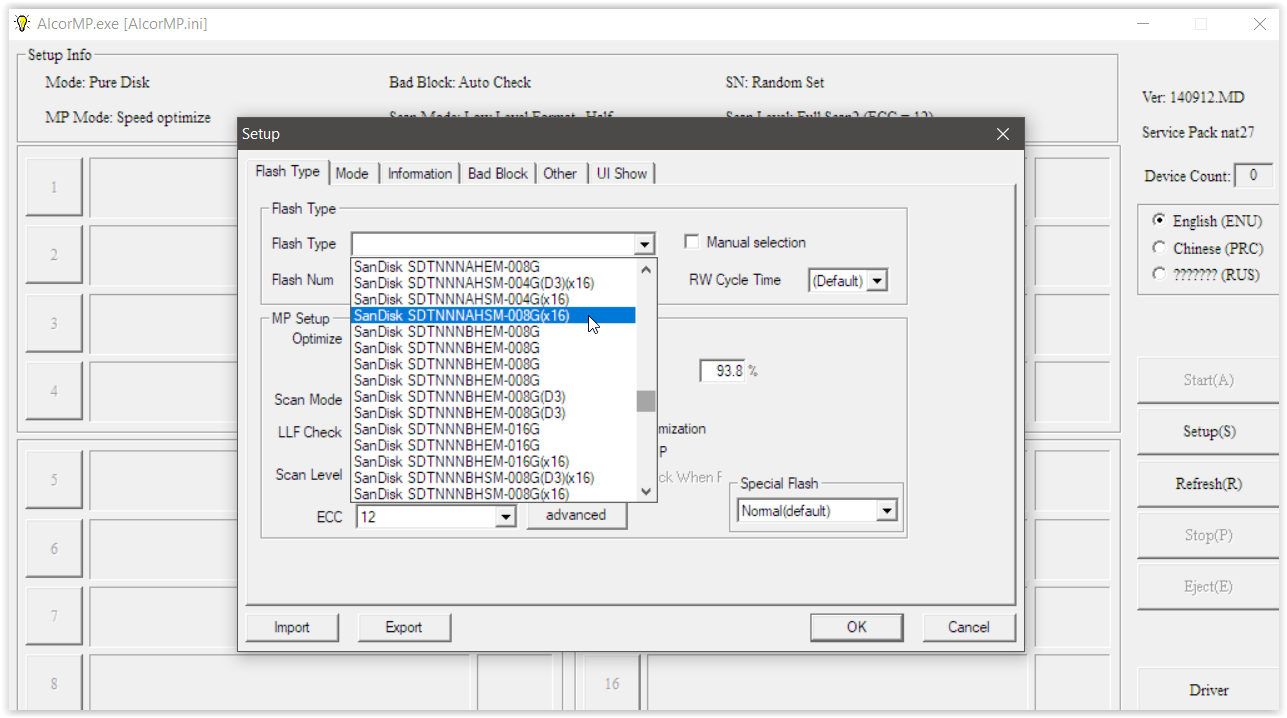
Task: Click the Driver button in main window
Action: (1209, 690)
